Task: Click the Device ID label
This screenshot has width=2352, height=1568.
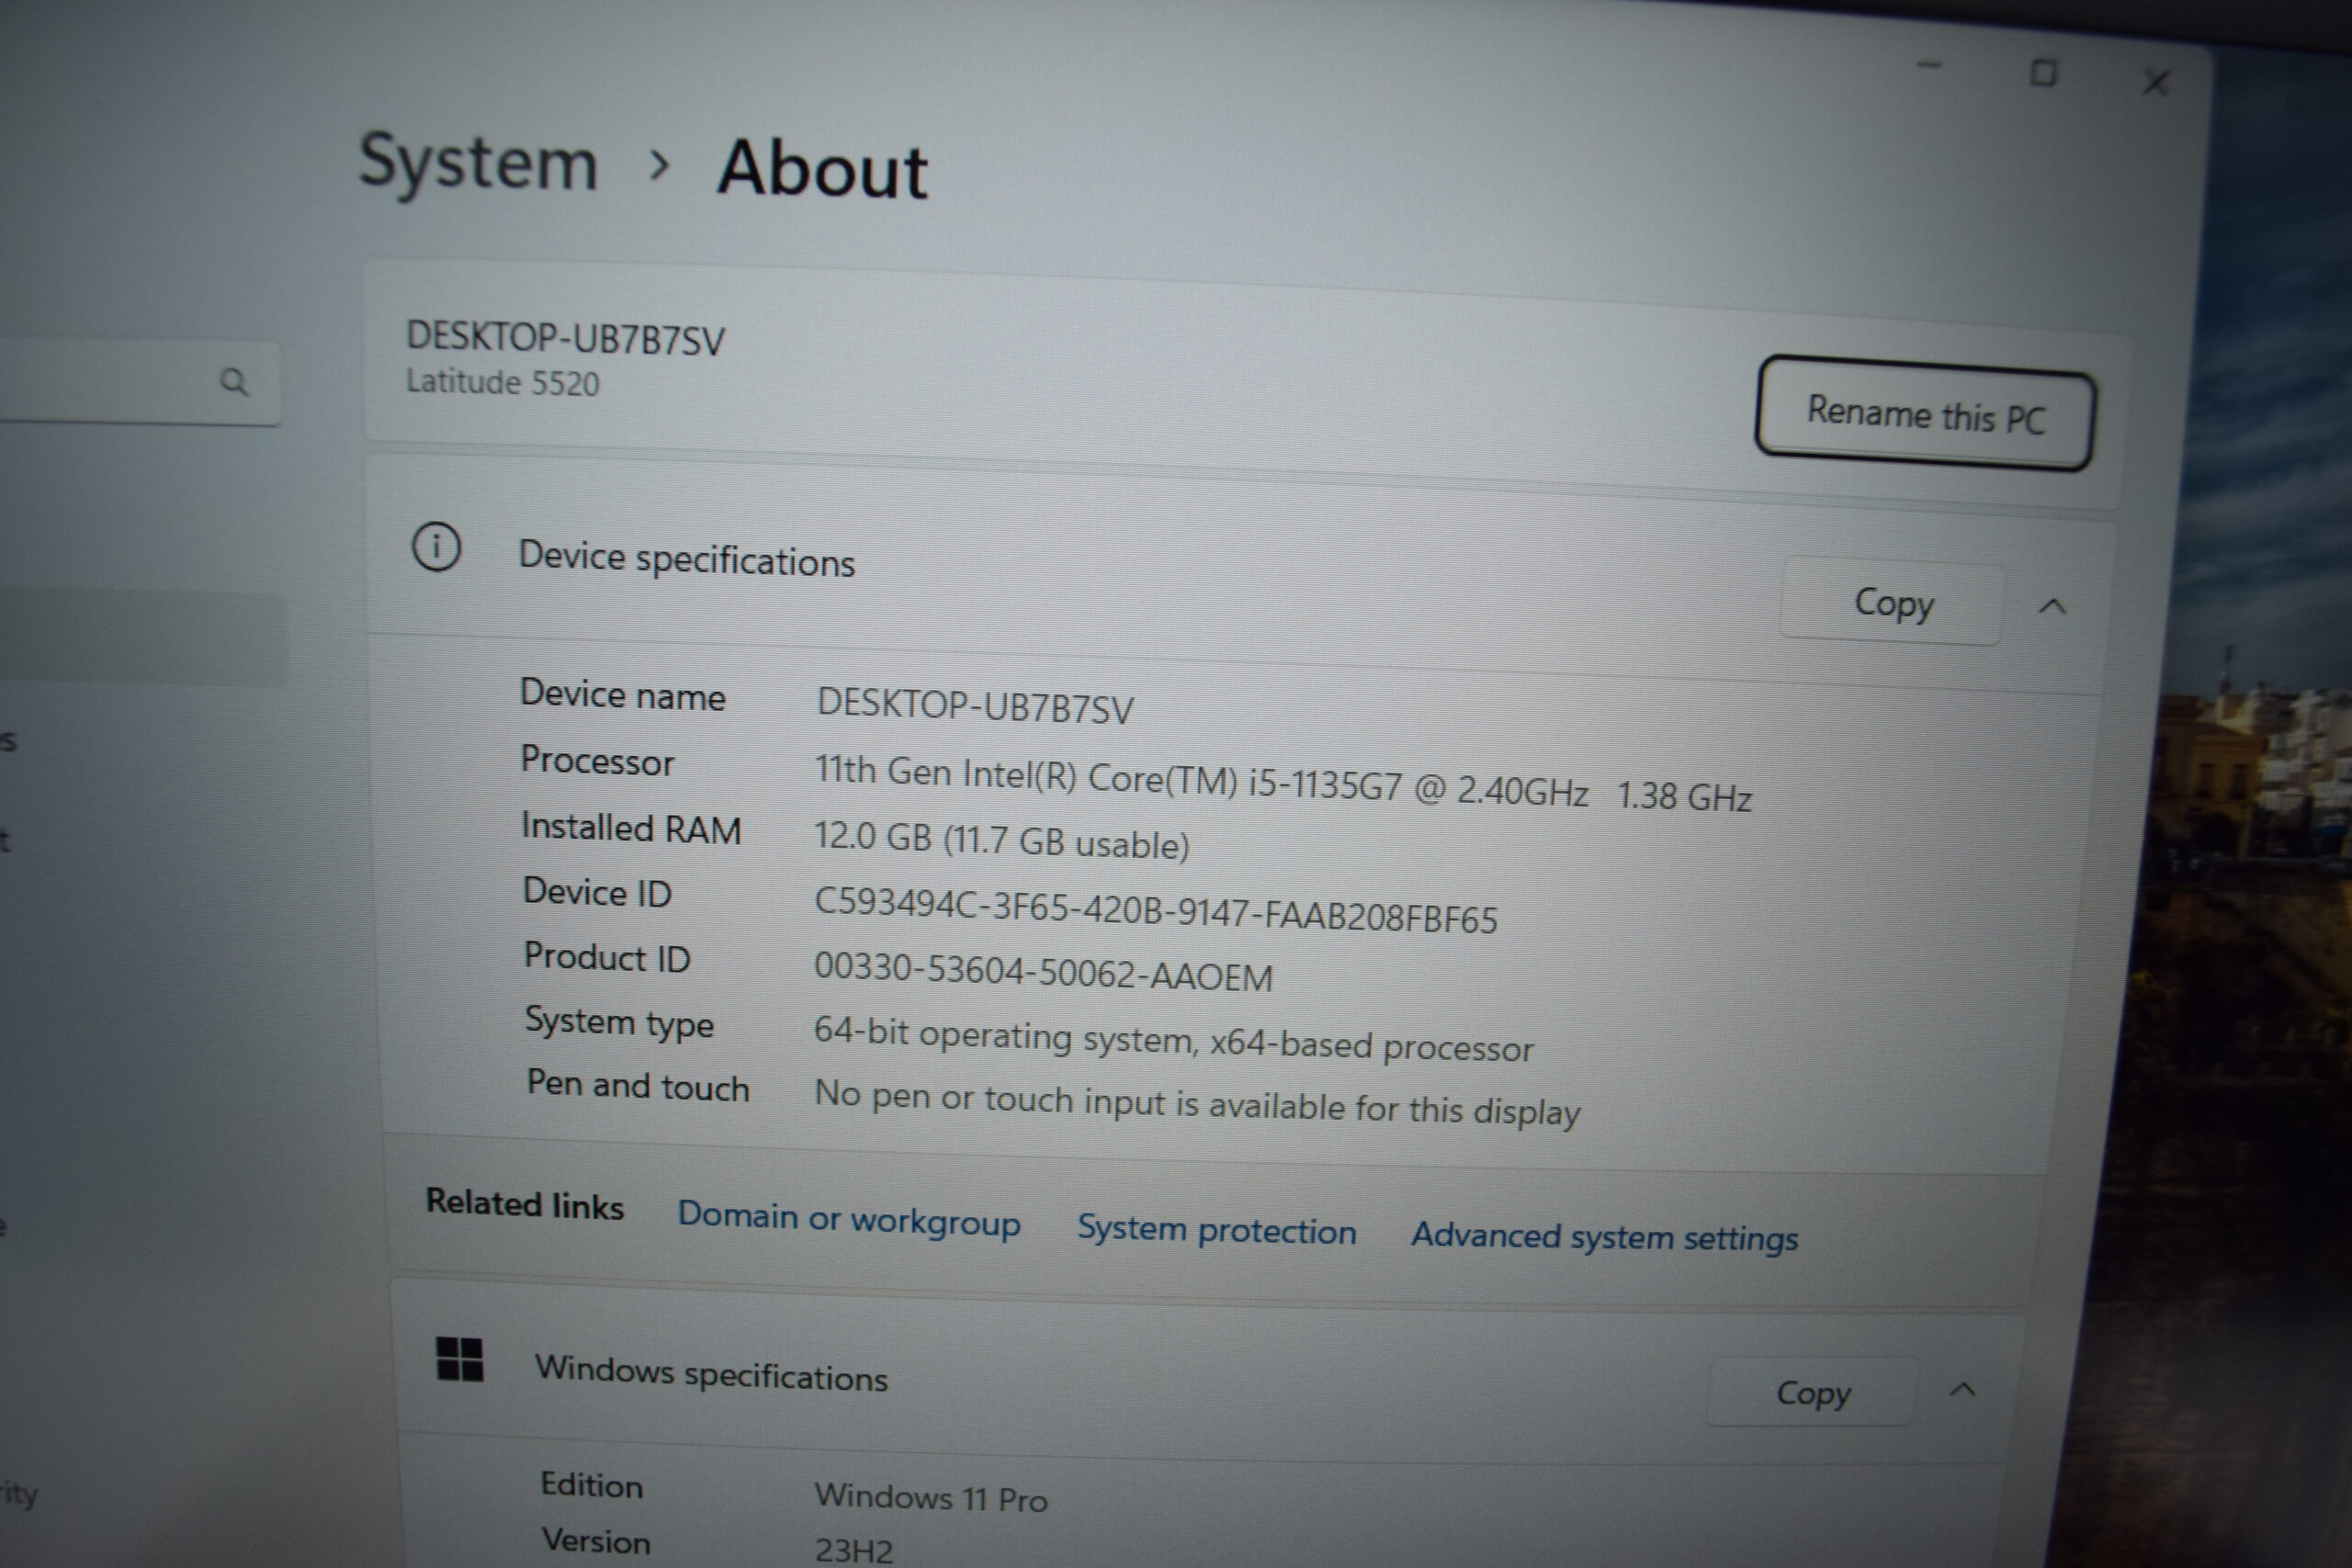Action: coord(597,892)
